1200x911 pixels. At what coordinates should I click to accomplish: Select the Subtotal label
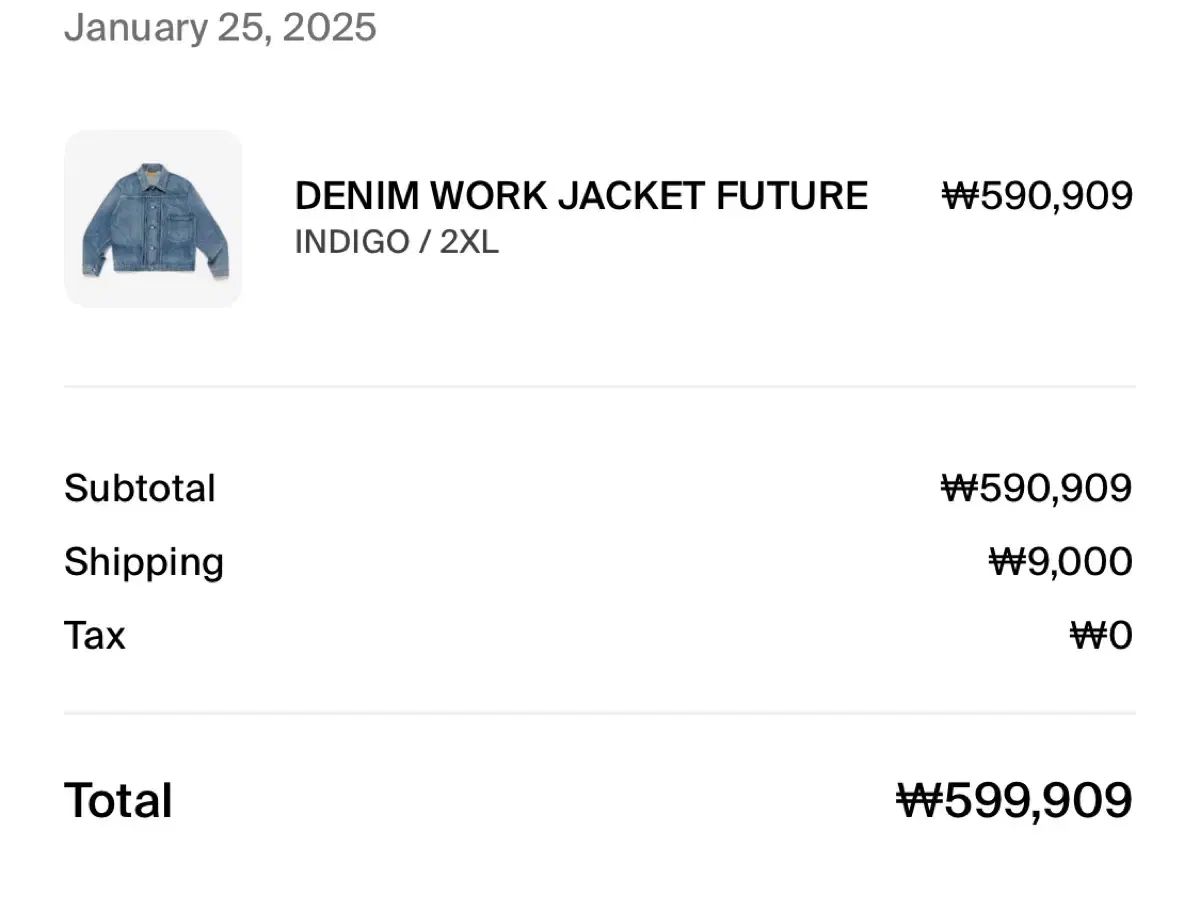point(140,488)
